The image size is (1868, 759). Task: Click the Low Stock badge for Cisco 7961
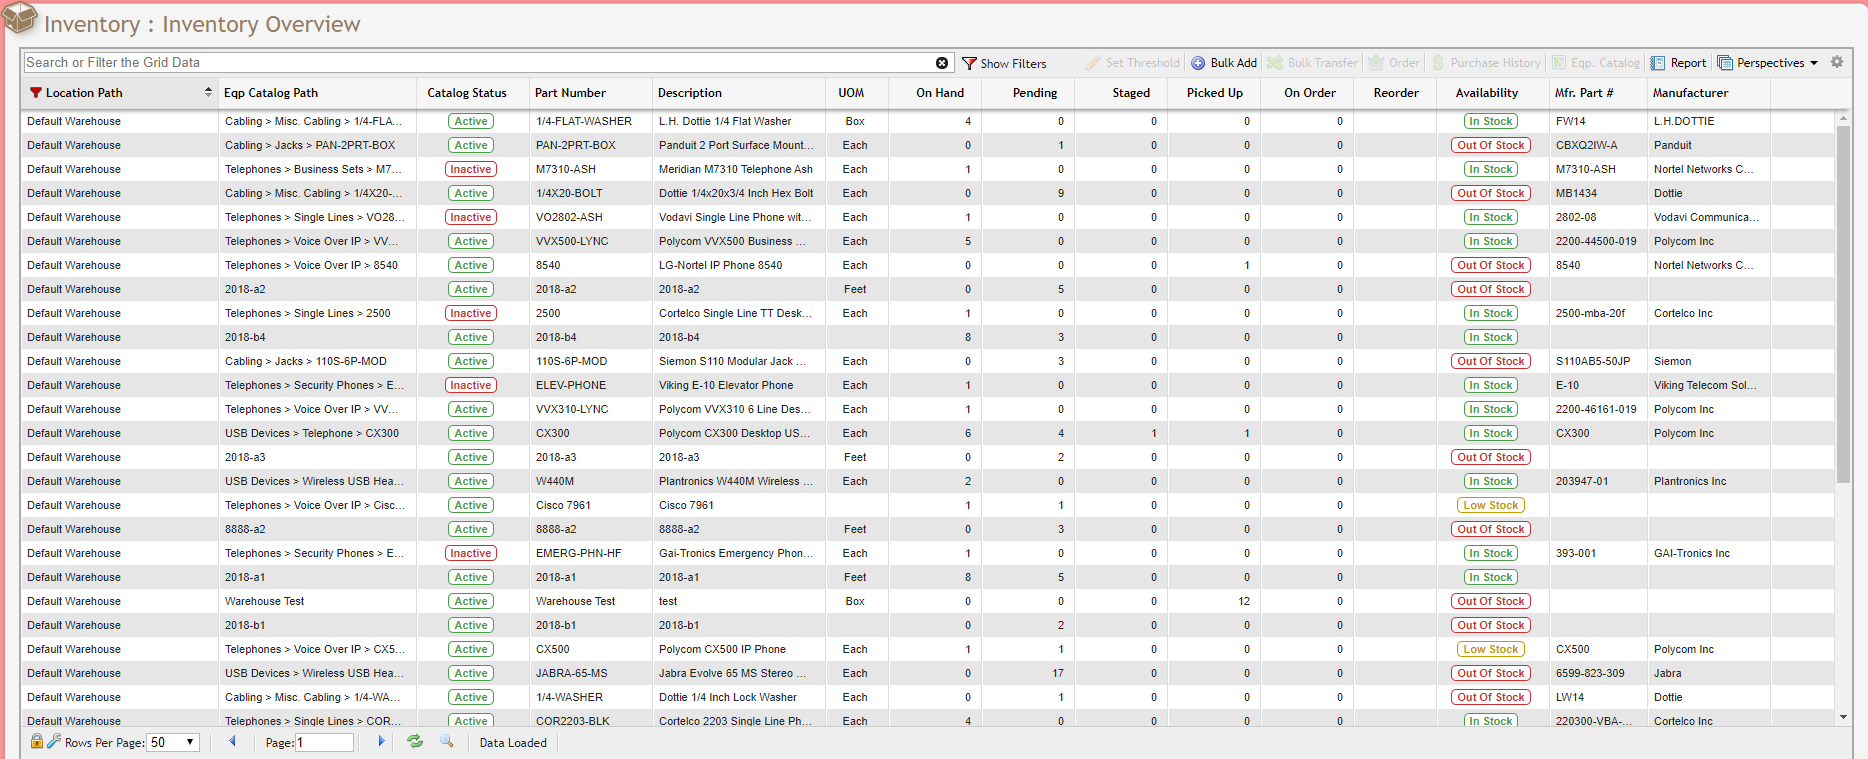click(1490, 505)
